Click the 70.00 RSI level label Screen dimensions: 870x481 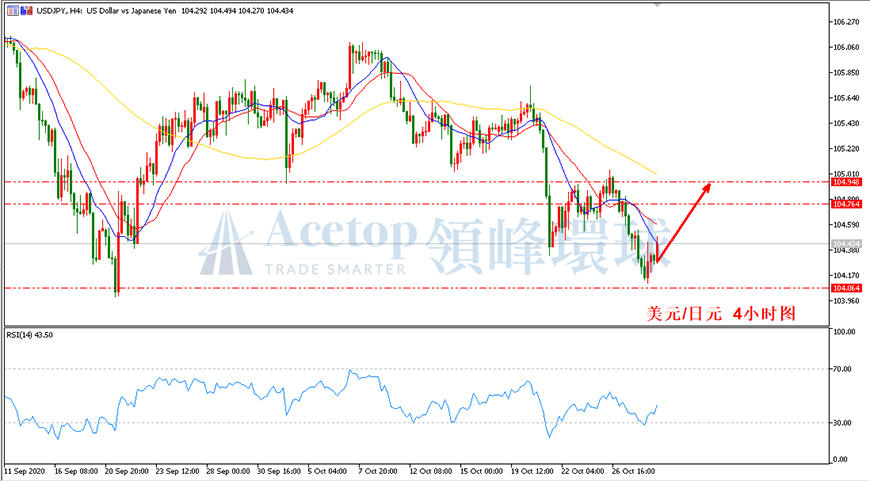[x=843, y=369]
